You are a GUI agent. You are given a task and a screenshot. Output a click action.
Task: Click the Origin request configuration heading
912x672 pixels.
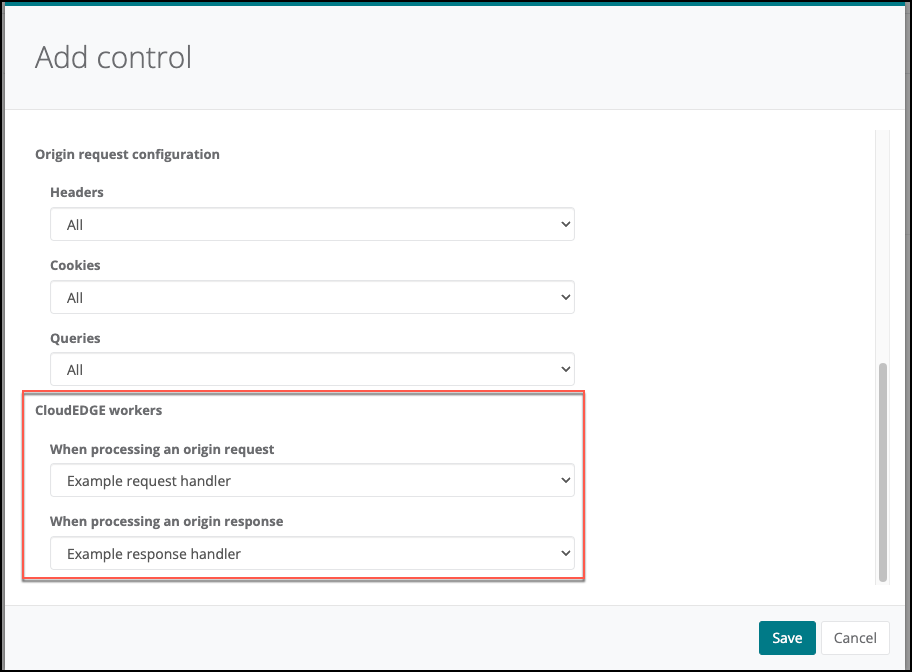(x=127, y=155)
